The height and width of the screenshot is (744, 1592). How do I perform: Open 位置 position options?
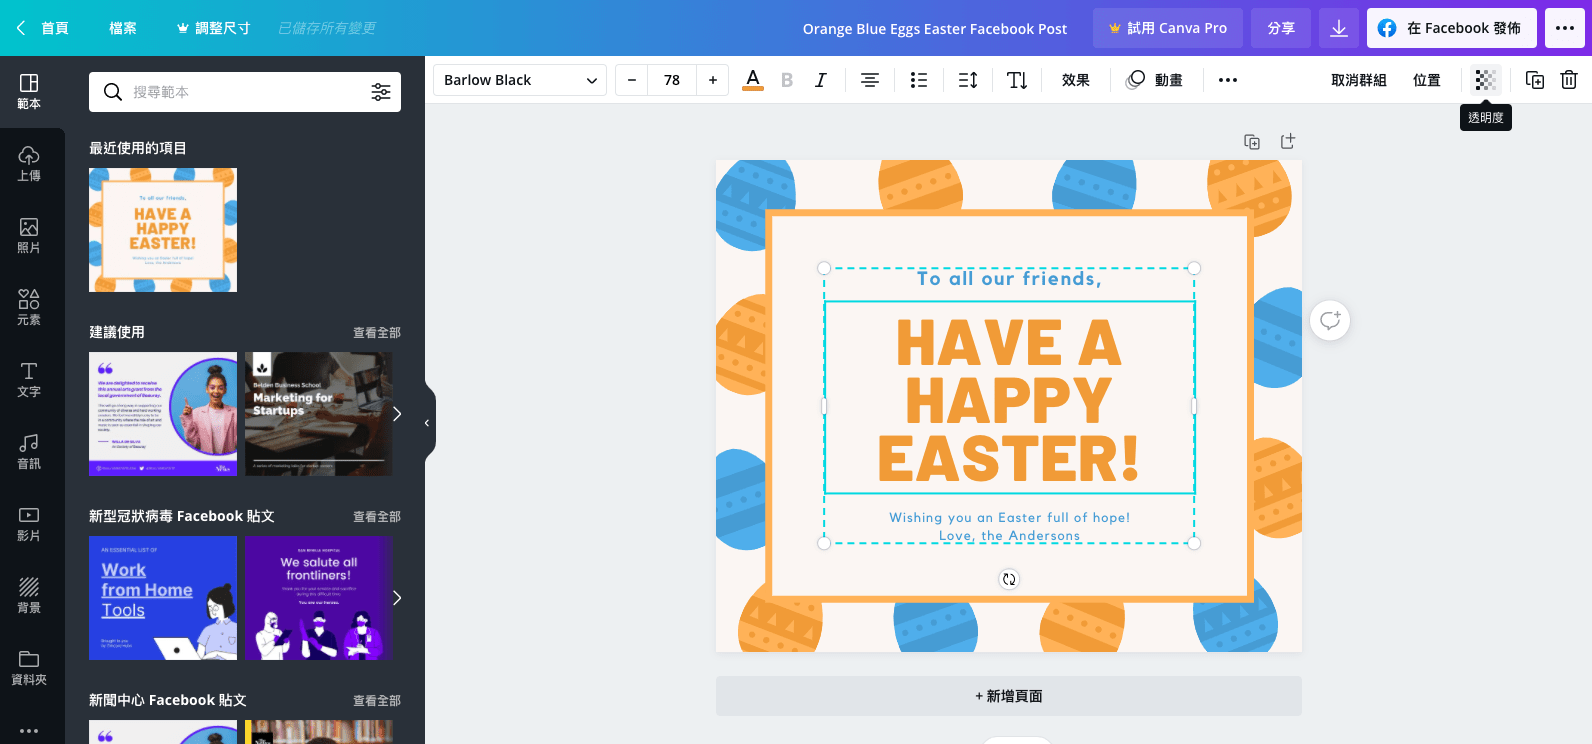tap(1427, 80)
